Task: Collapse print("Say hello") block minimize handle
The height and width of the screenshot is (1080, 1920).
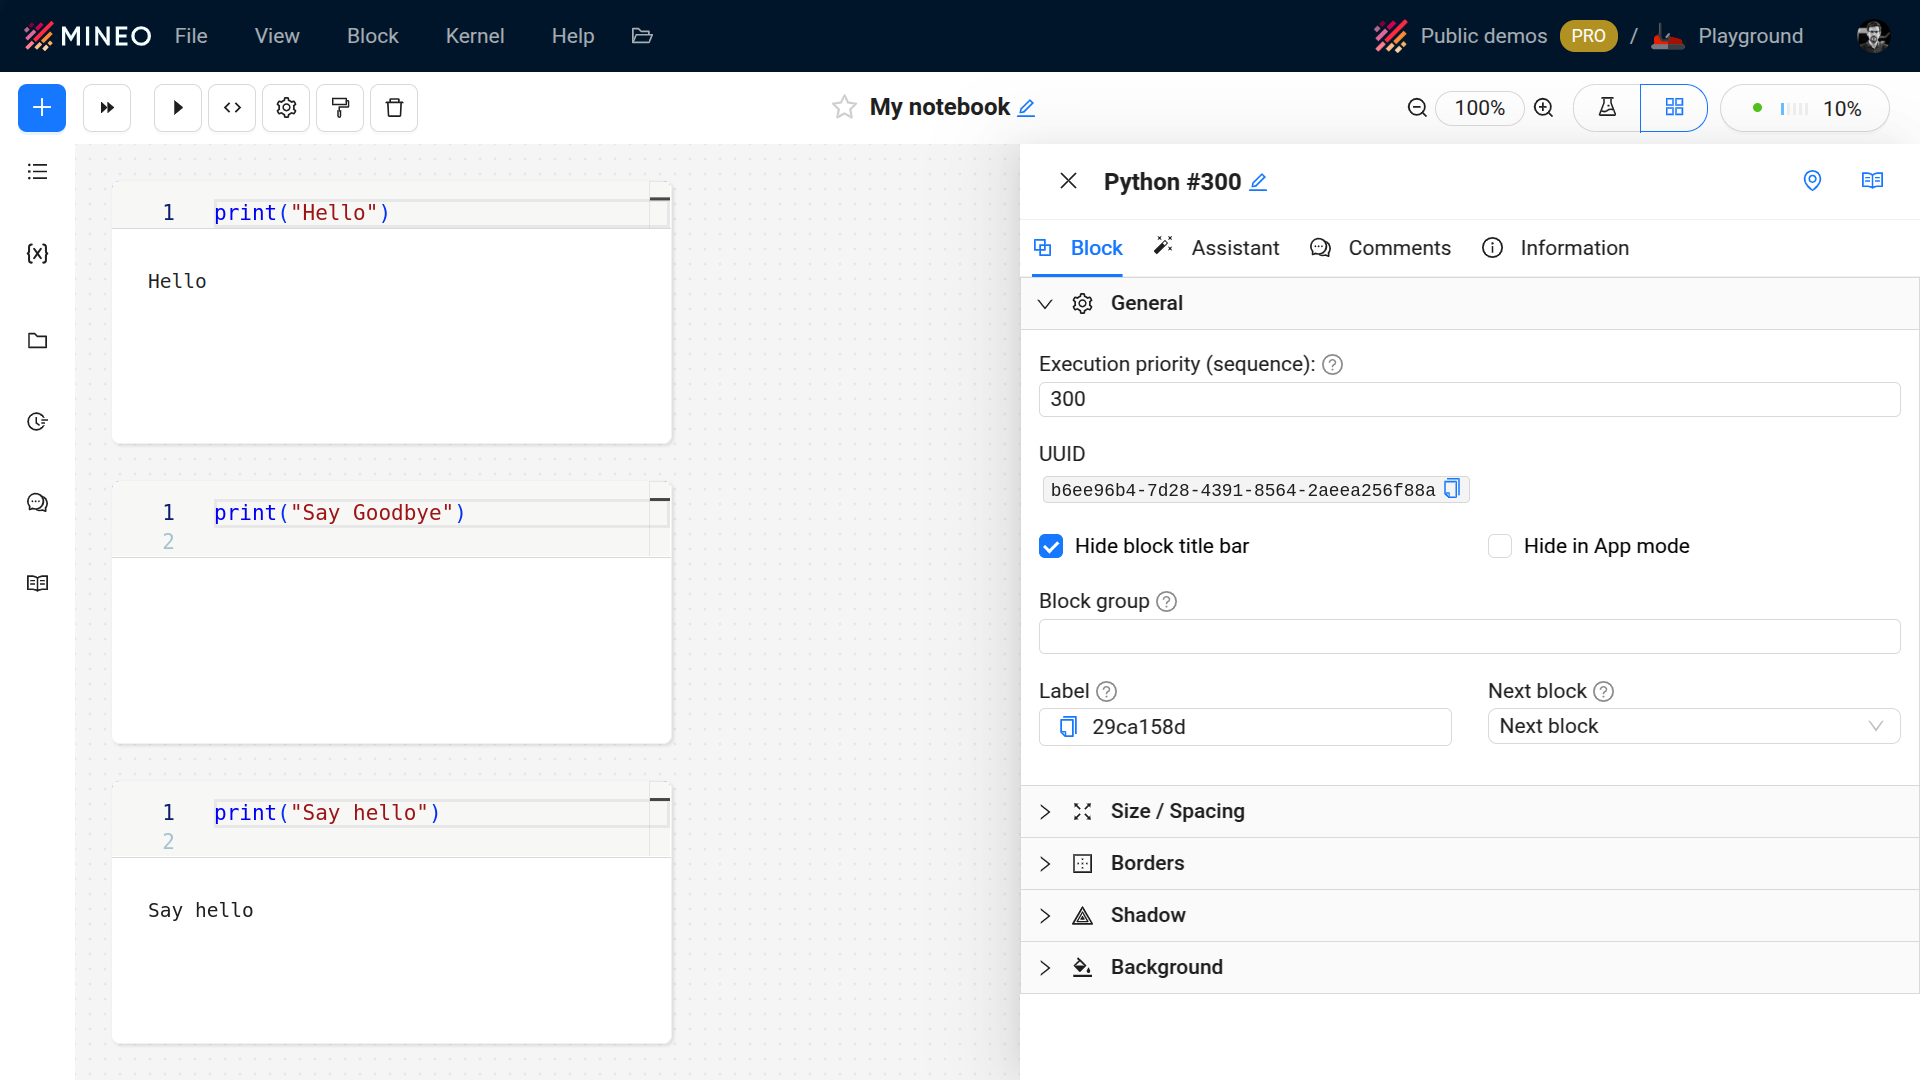Action: tap(660, 798)
